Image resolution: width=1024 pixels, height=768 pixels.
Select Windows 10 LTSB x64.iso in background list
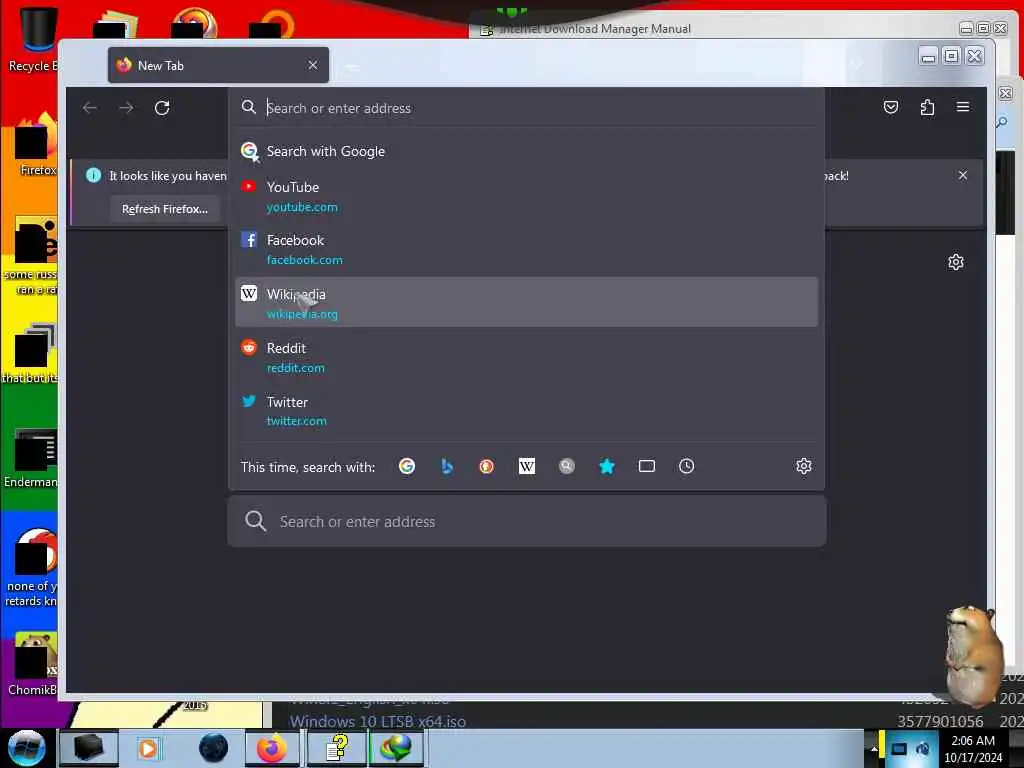point(377,721)
